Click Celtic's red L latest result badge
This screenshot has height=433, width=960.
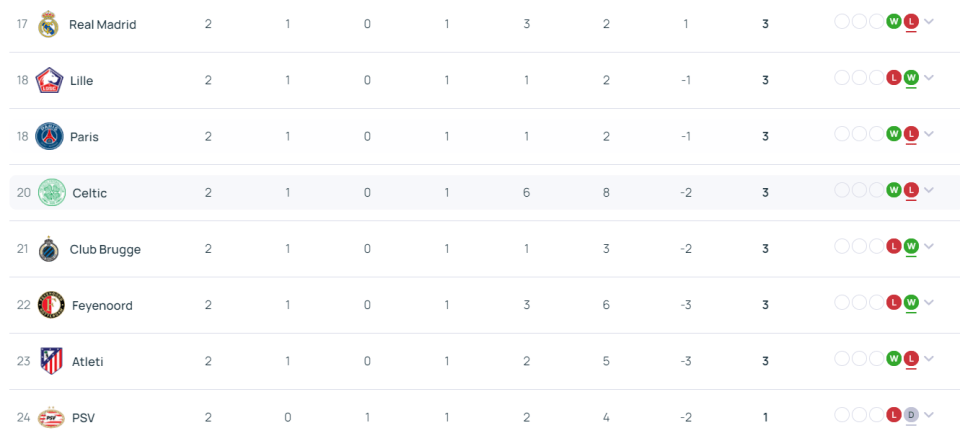[x=911, y=190]
